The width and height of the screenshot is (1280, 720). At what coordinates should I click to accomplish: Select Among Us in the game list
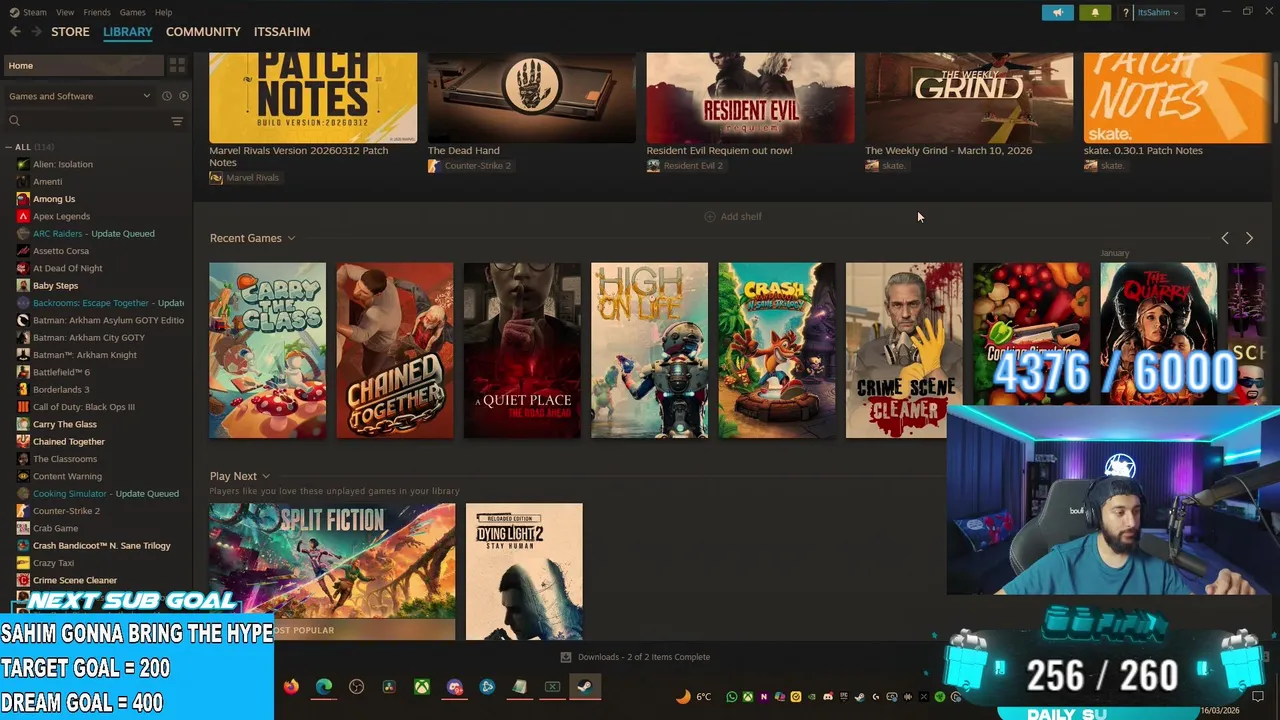coord(54,199)
